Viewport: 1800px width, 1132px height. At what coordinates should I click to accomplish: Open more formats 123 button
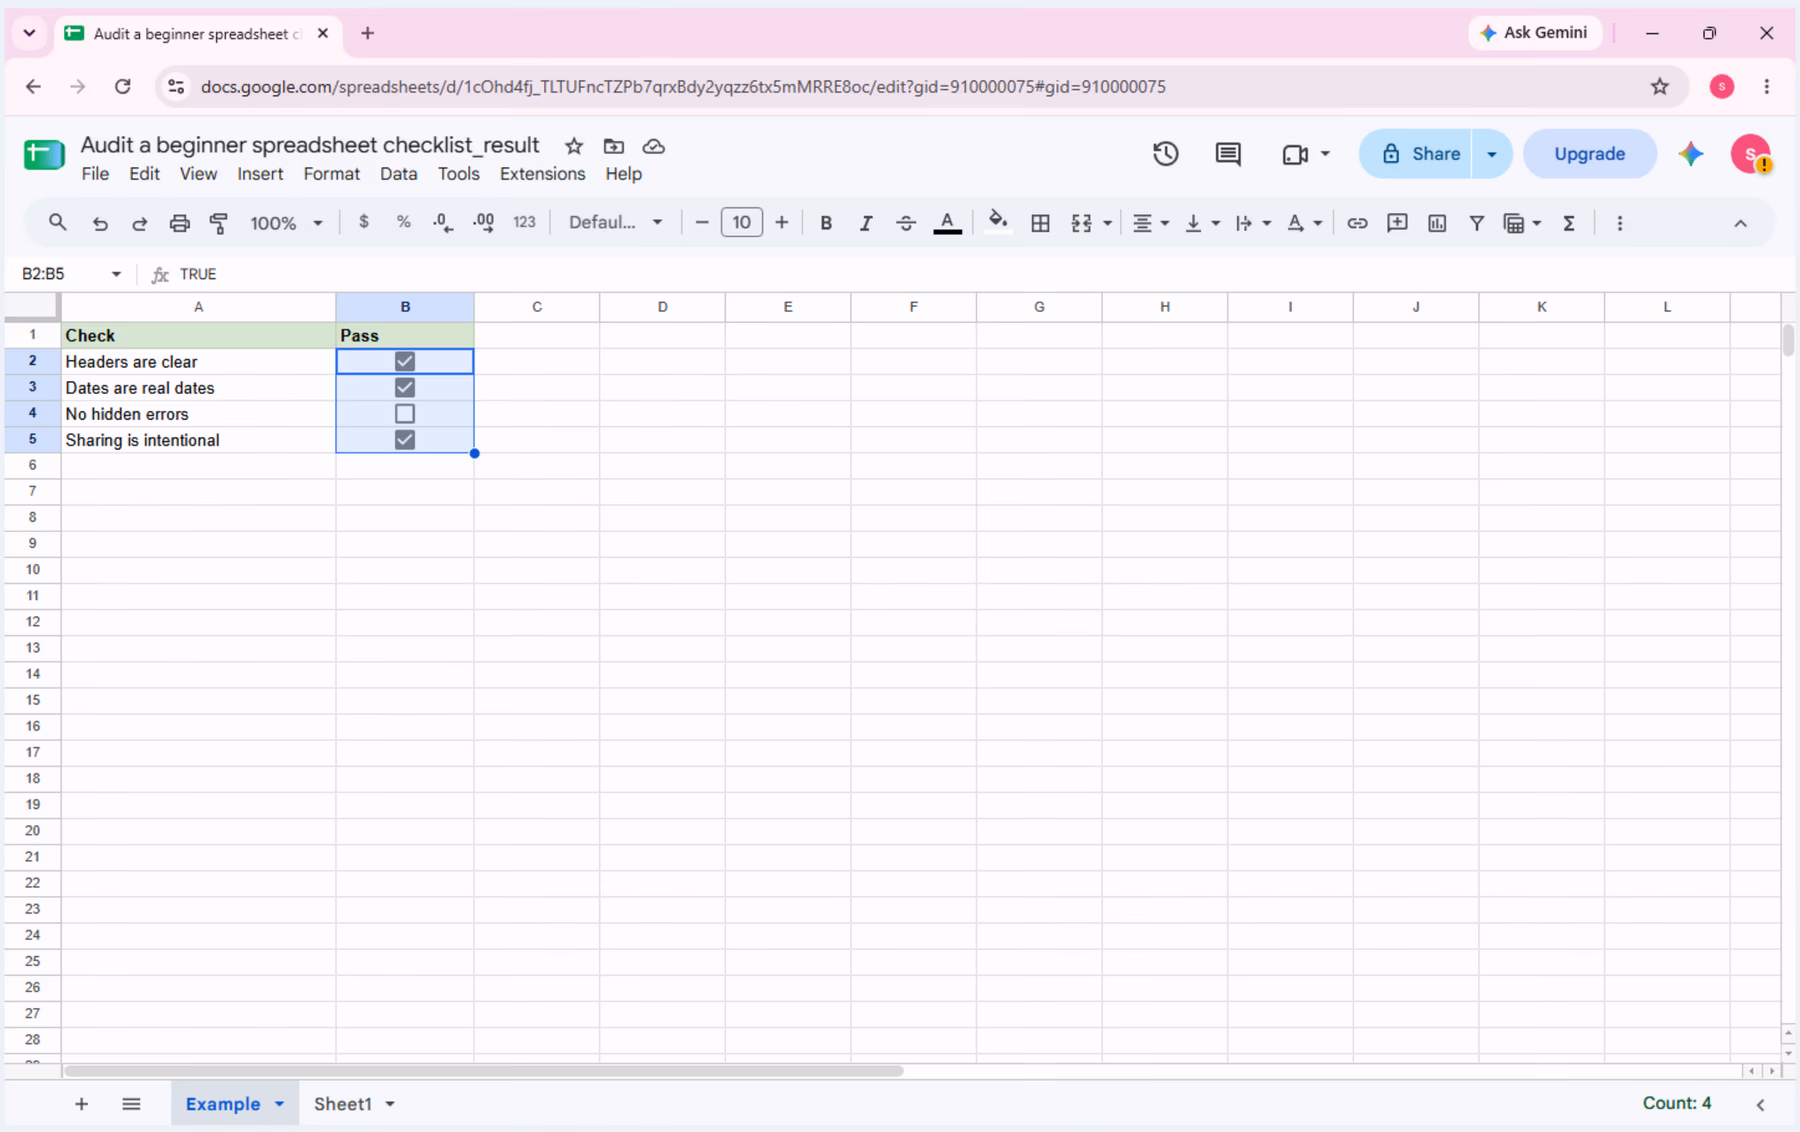[525, 222]
